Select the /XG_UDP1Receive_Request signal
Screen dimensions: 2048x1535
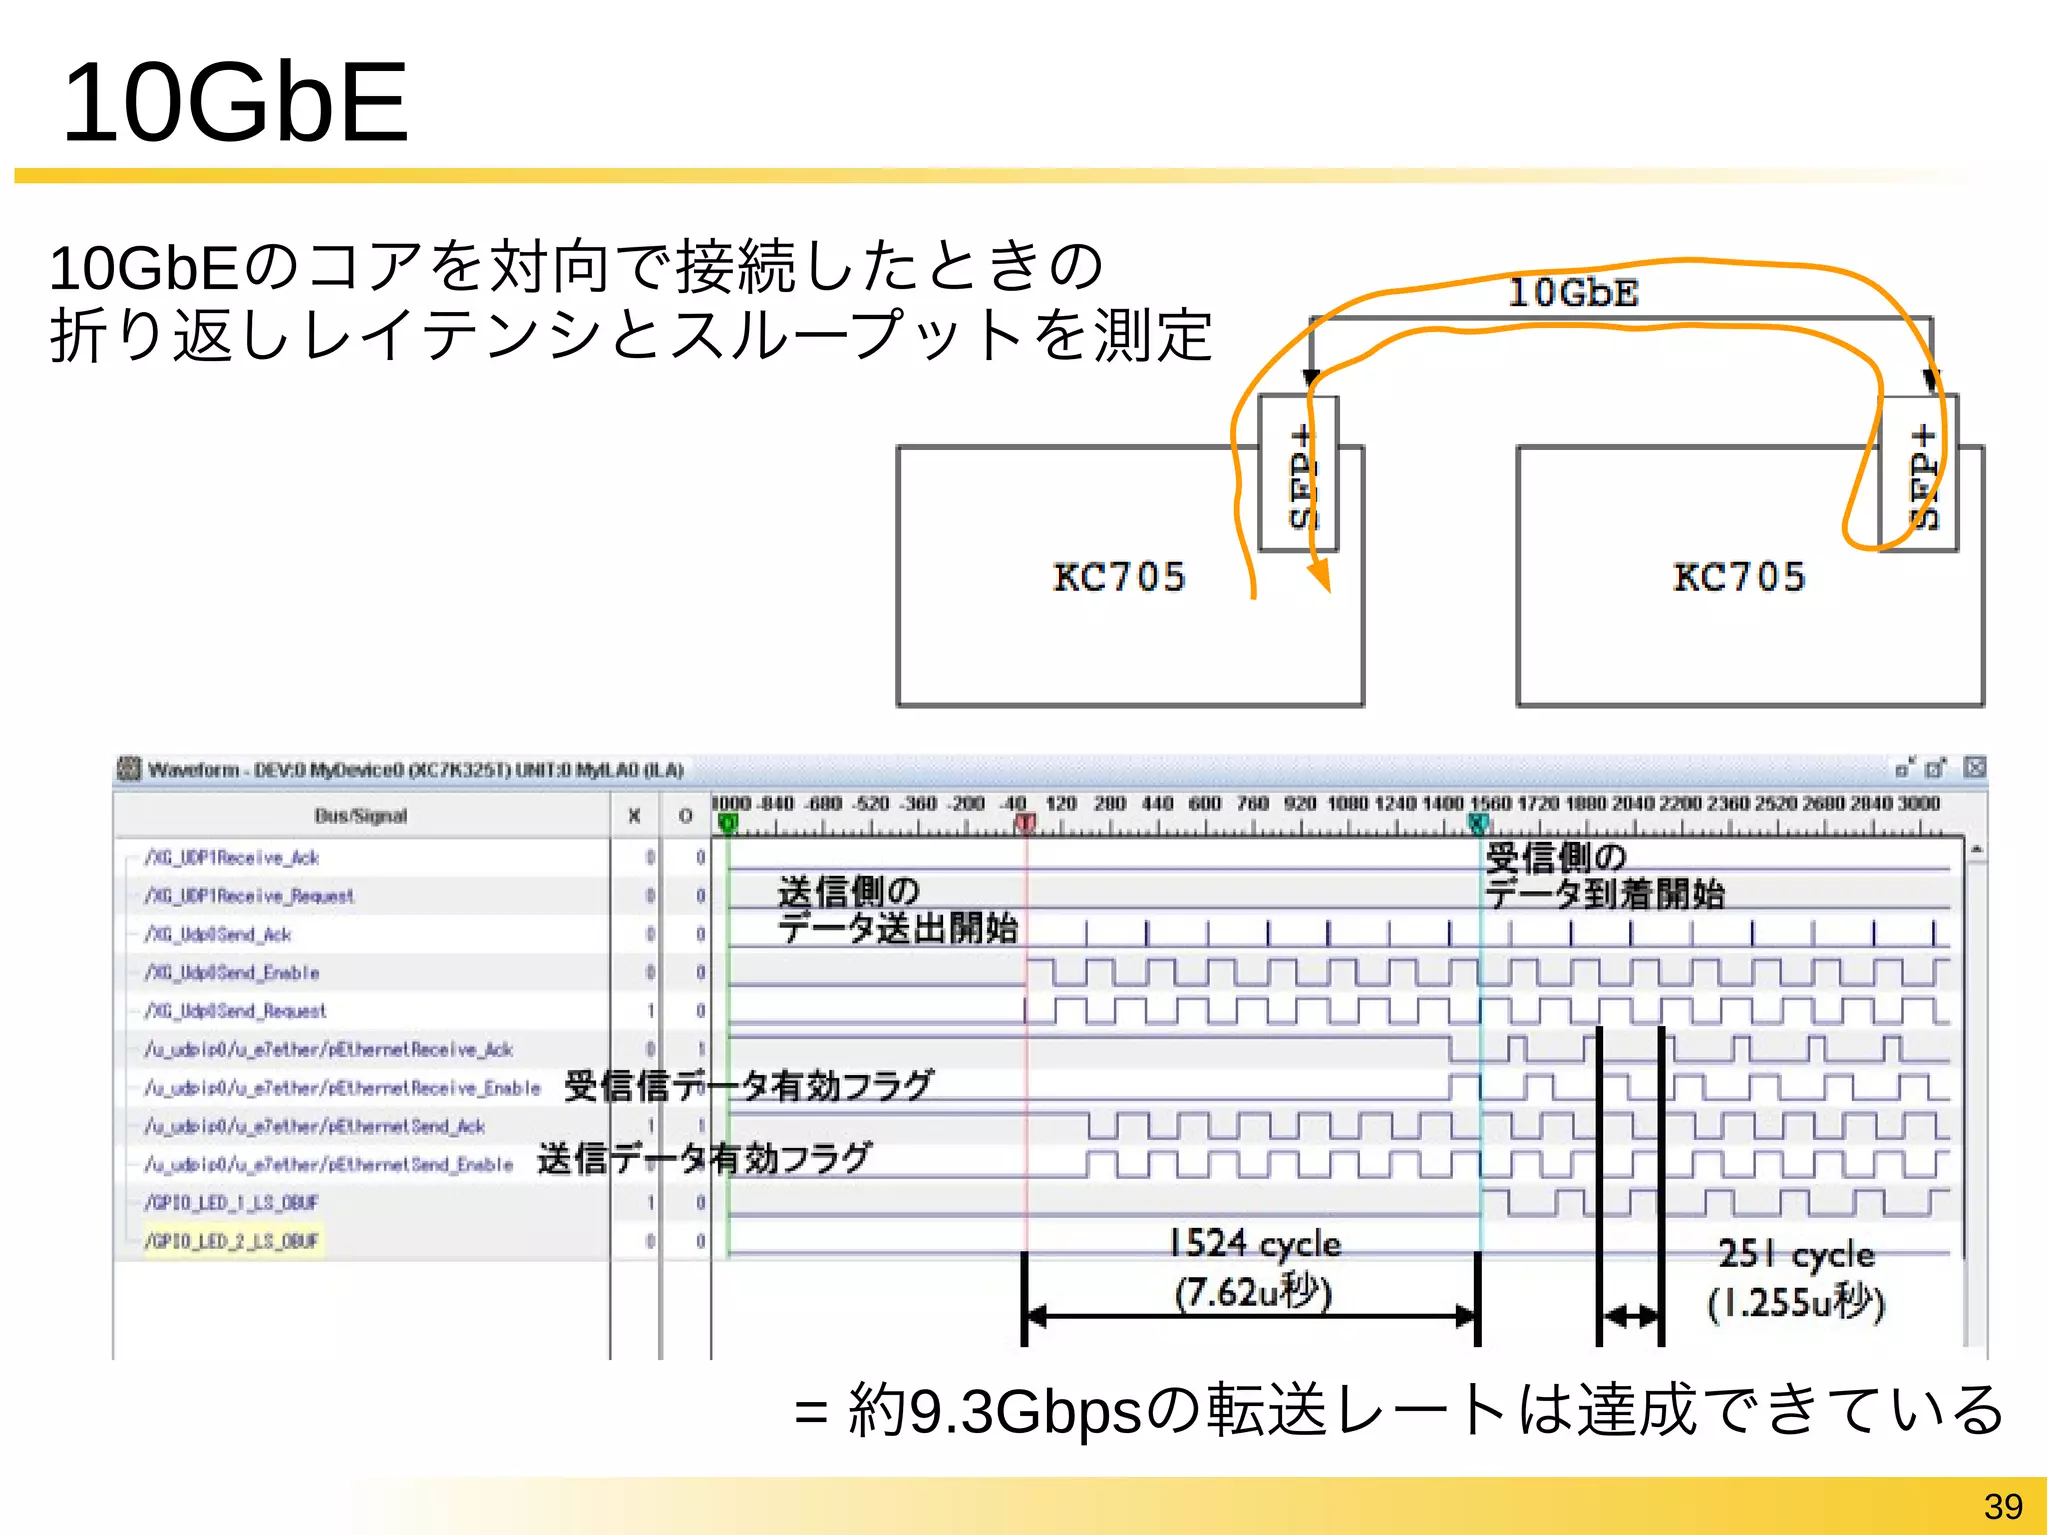[x=249, y=896]
